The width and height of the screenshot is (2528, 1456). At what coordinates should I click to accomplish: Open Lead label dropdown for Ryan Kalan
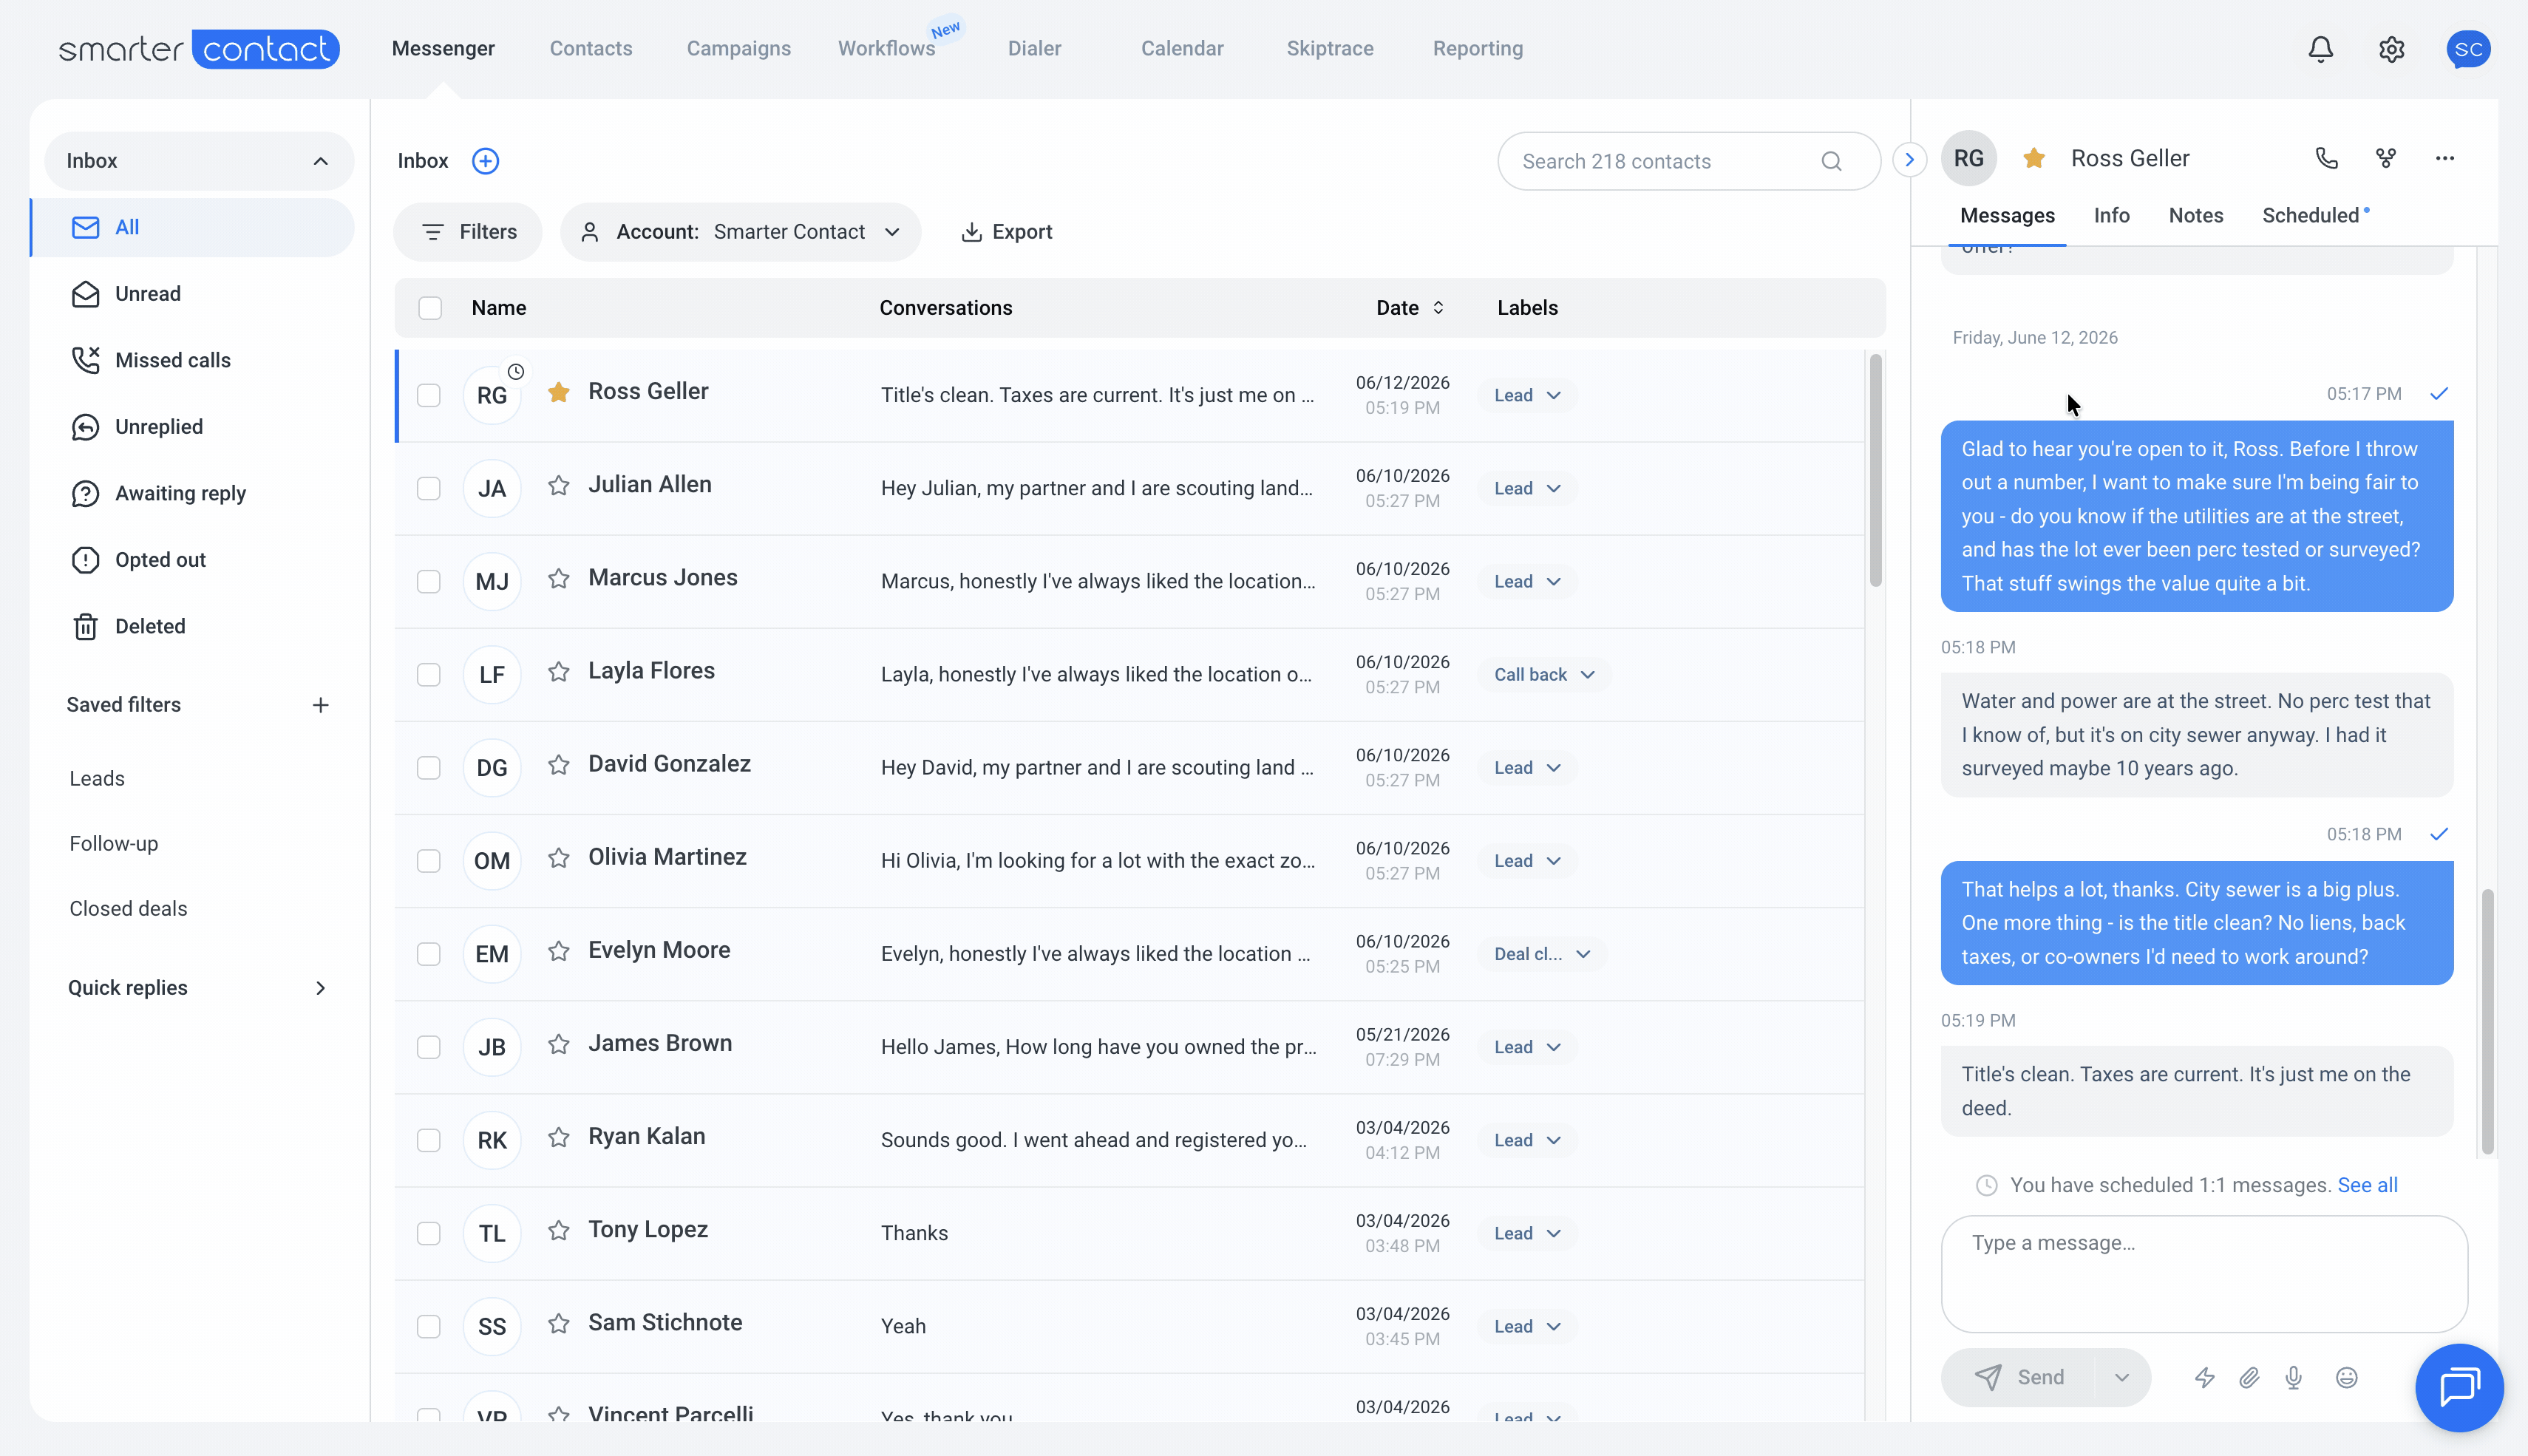1527,1139
